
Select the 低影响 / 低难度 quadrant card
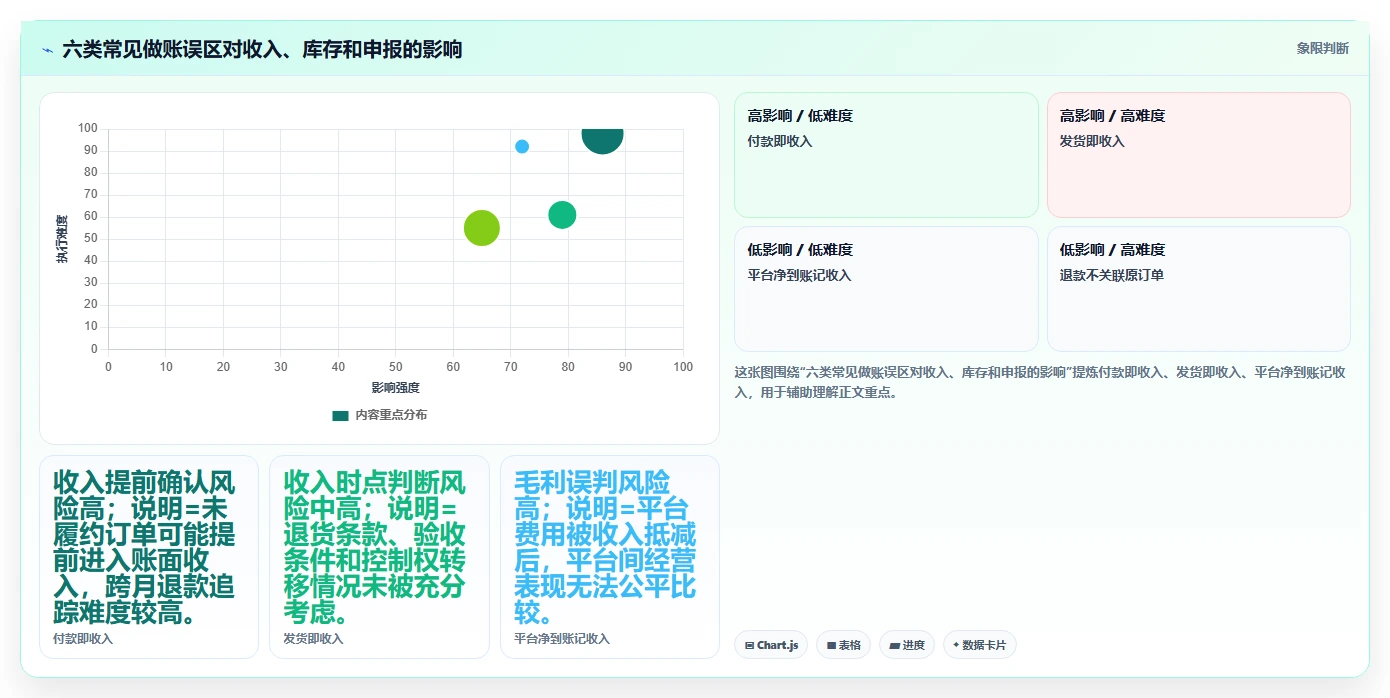tap(886, 289)
